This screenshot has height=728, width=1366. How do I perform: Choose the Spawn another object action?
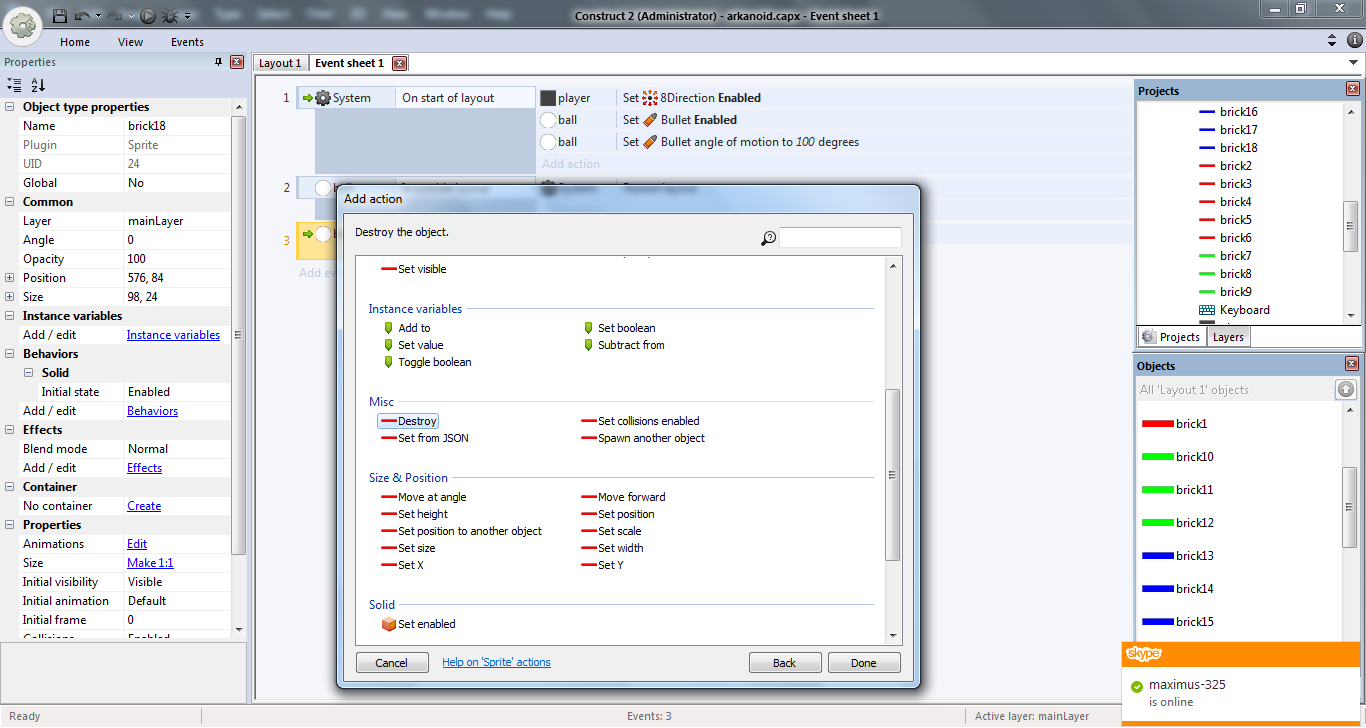click(x=642, y=438)
